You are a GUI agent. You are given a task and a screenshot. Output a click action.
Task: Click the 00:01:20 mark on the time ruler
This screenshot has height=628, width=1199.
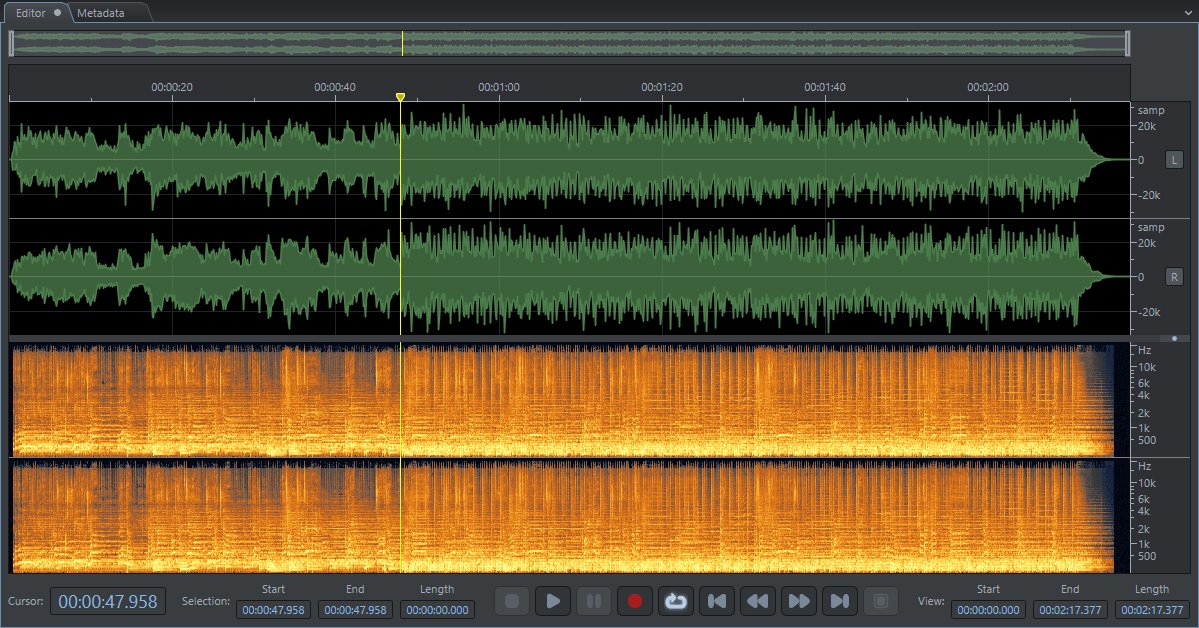tap(662, 87)
